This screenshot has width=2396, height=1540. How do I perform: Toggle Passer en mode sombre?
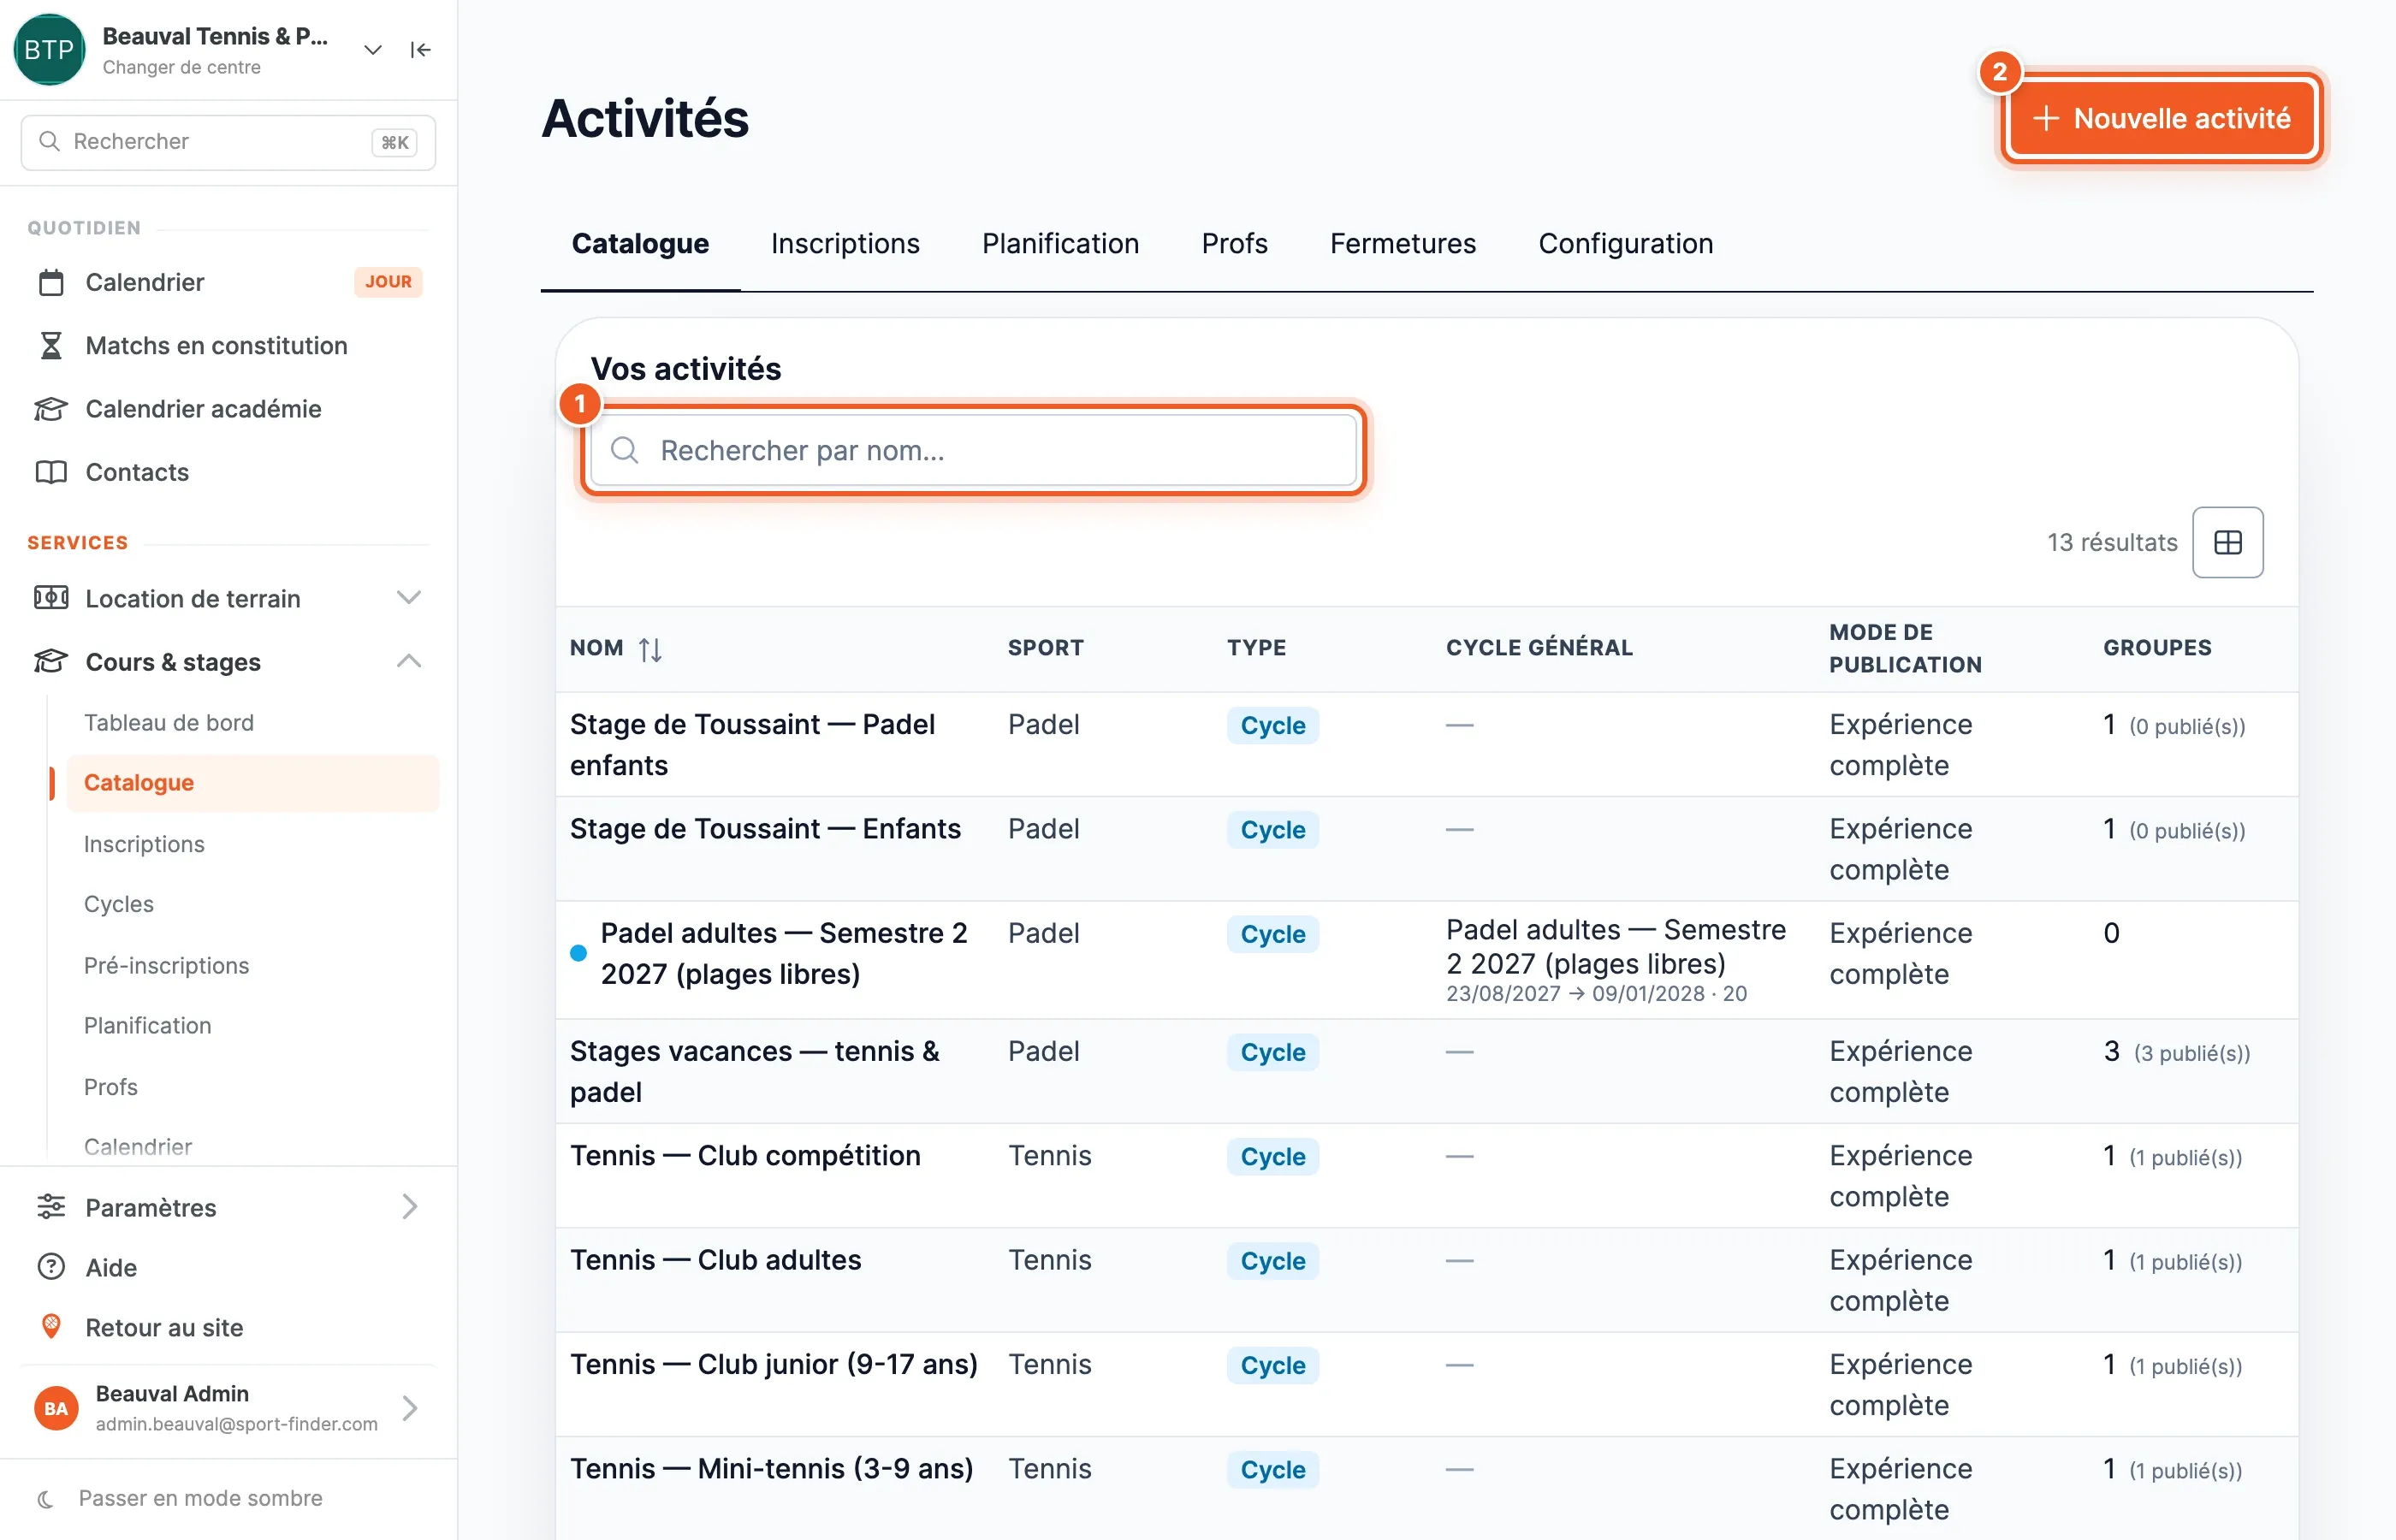coord(180,1498)
